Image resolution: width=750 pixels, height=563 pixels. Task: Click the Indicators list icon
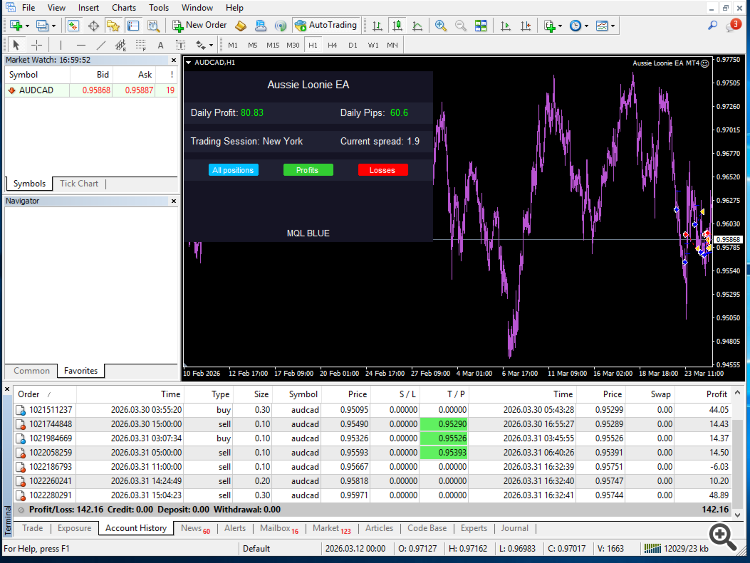point(550,25)
